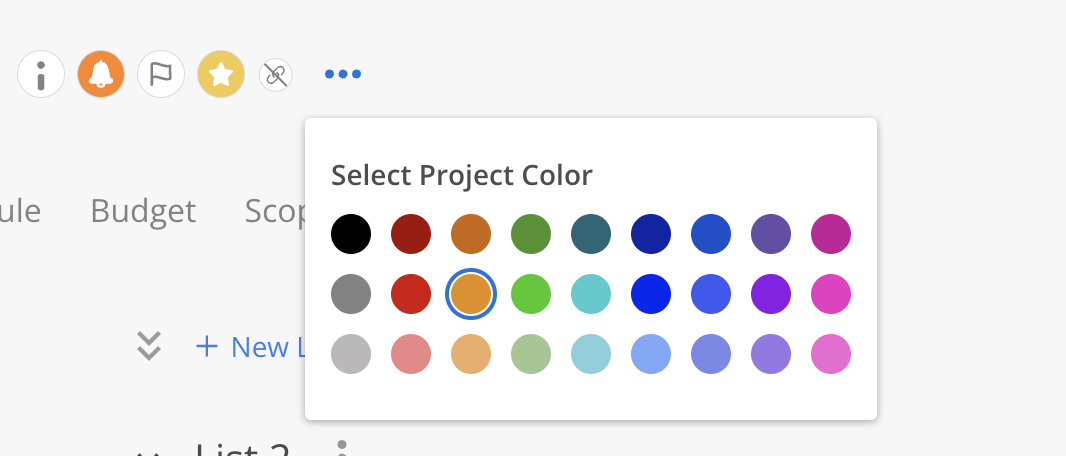This screenshot has width=1066, height=456.
Task: Open the project info icon
Action: pyautogui.click(x=41, y=74)
